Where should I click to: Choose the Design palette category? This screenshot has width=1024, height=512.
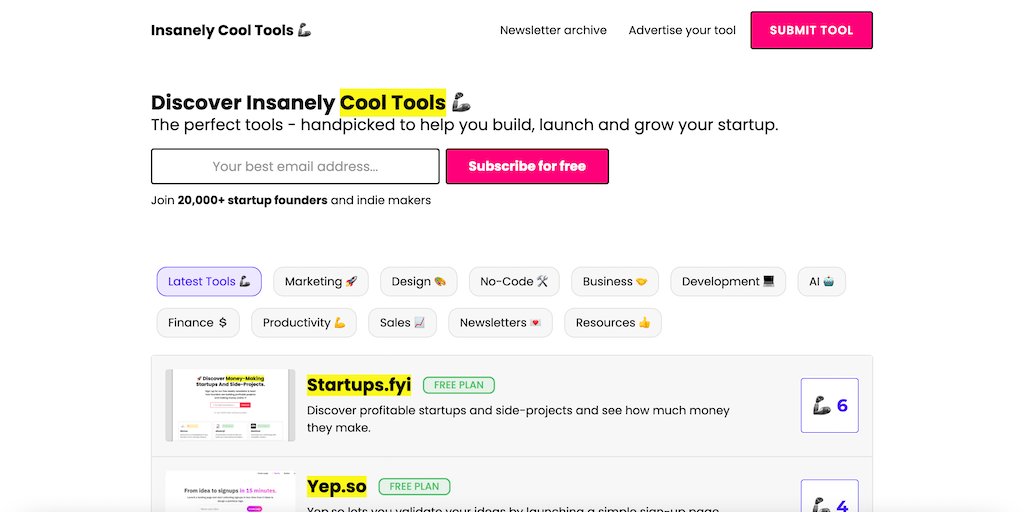(419, 281)
